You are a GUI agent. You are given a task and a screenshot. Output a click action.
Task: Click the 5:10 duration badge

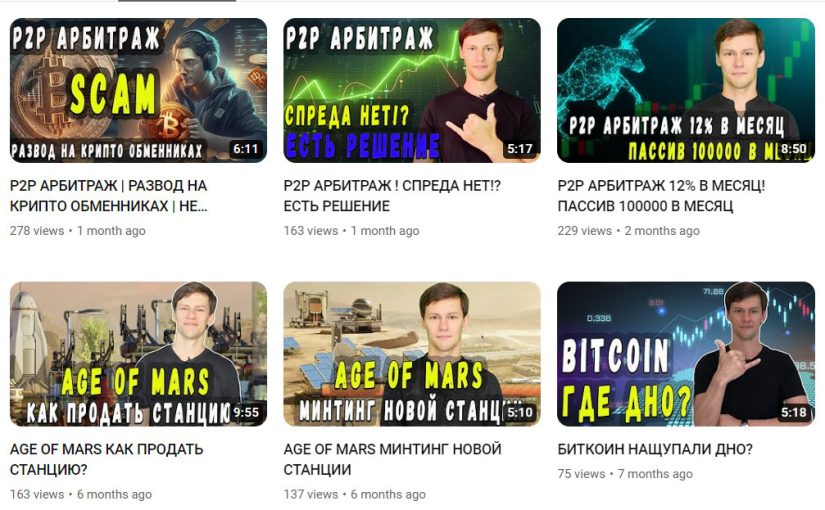click(519, 412)
